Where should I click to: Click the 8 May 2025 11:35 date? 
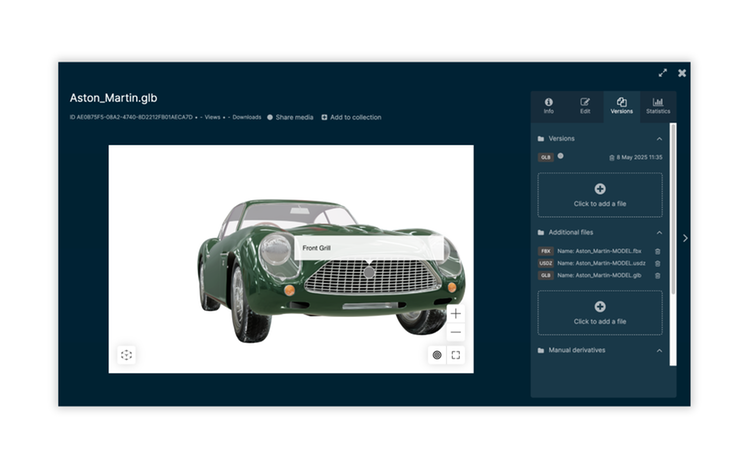point(639,157)
